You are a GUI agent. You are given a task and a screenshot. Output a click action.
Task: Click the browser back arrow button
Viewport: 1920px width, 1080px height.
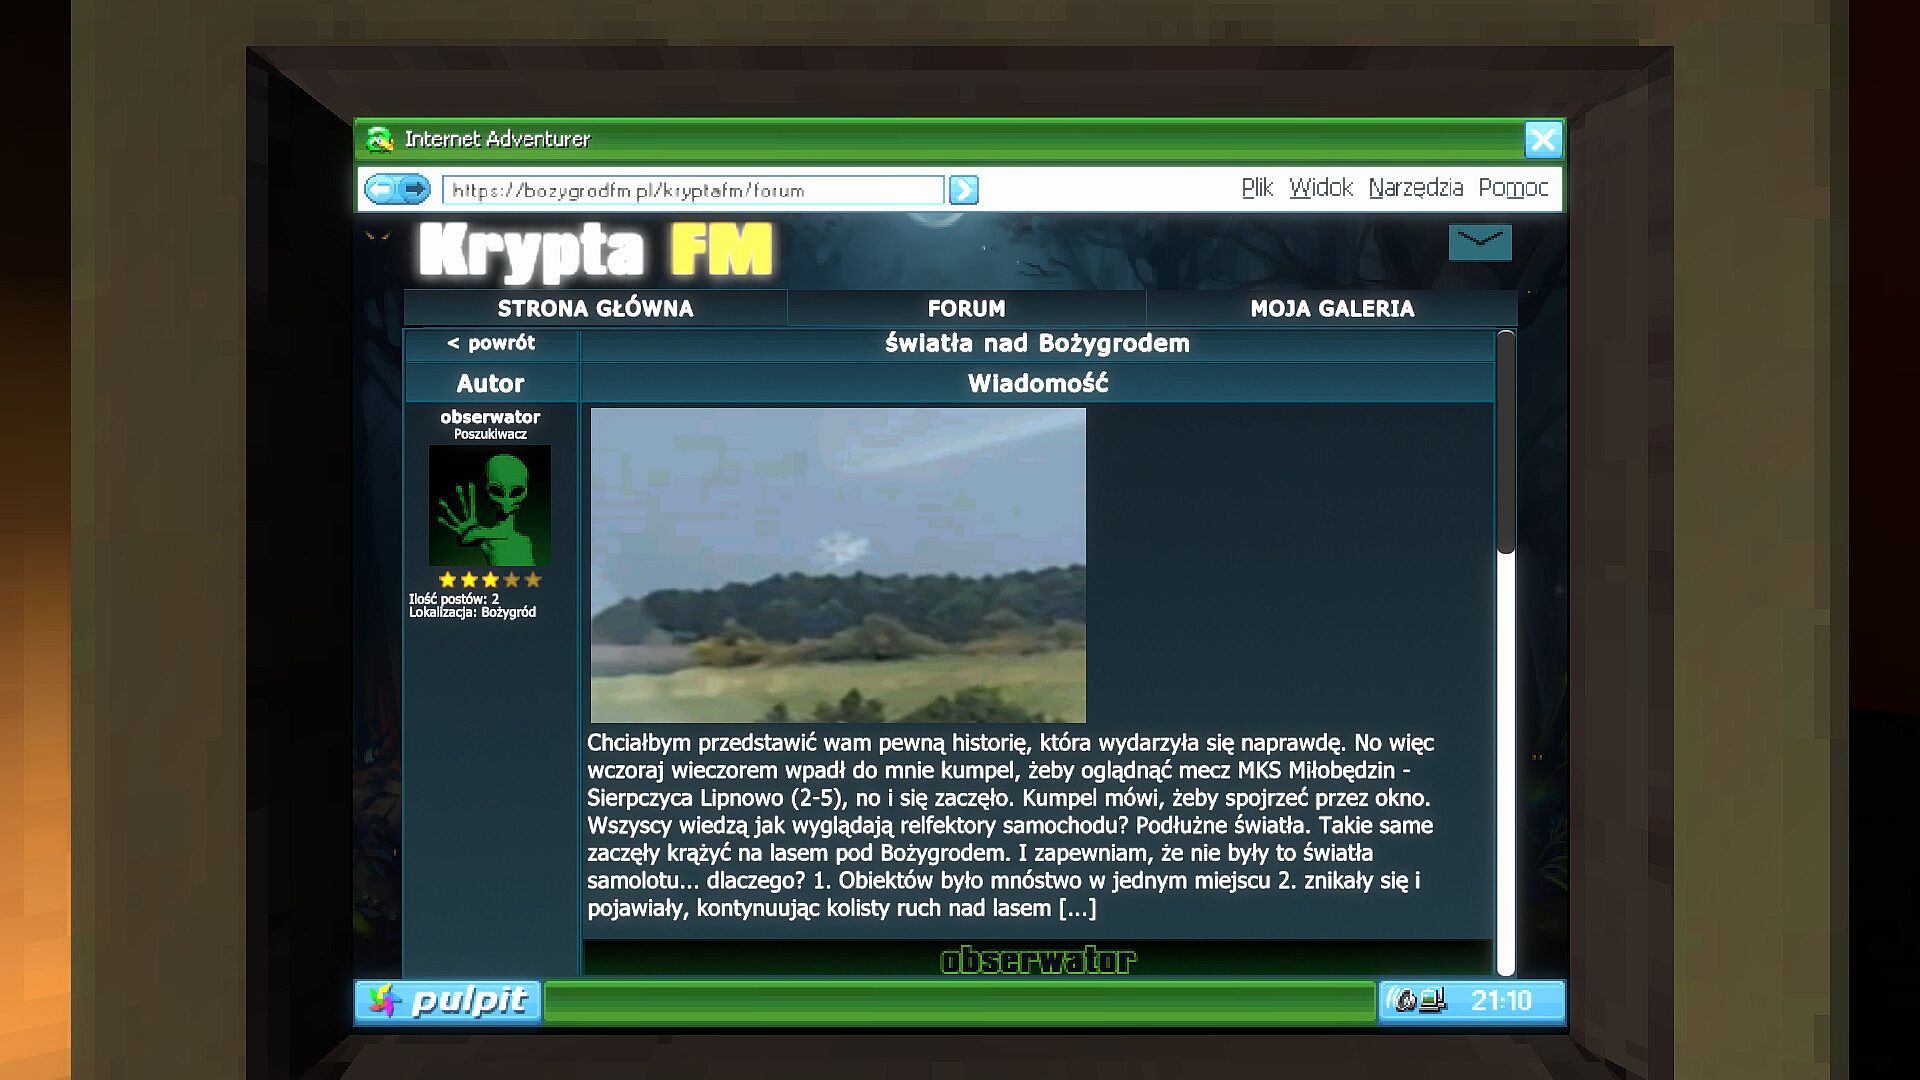[380, 189]
